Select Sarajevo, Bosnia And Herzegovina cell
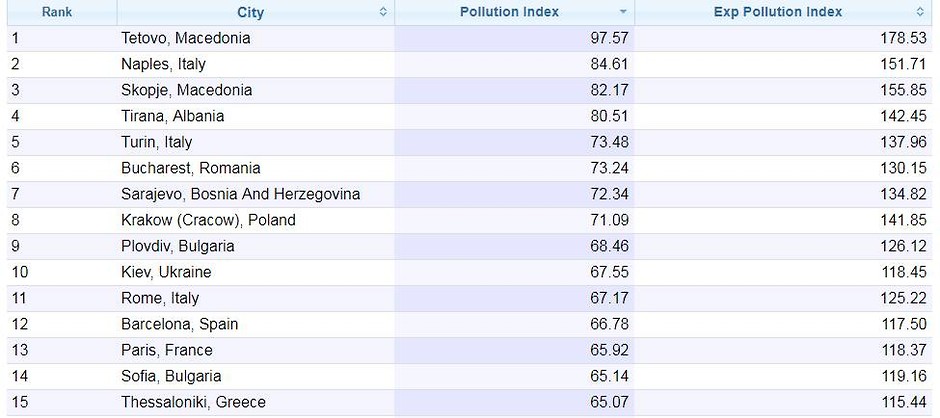 click(240, 194)
